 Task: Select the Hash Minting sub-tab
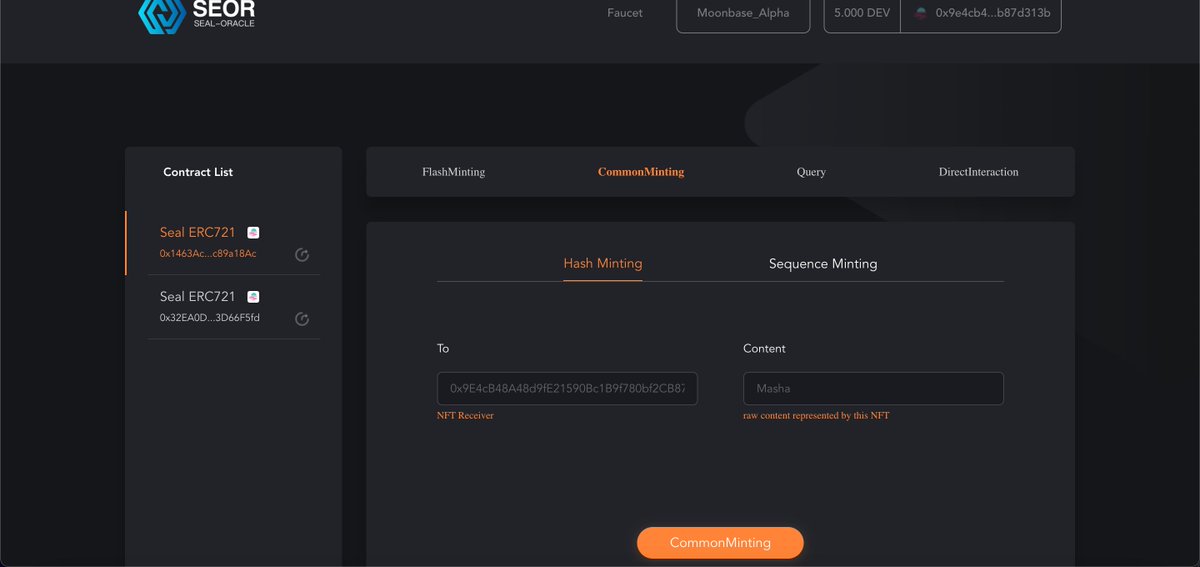pos(603,264)
